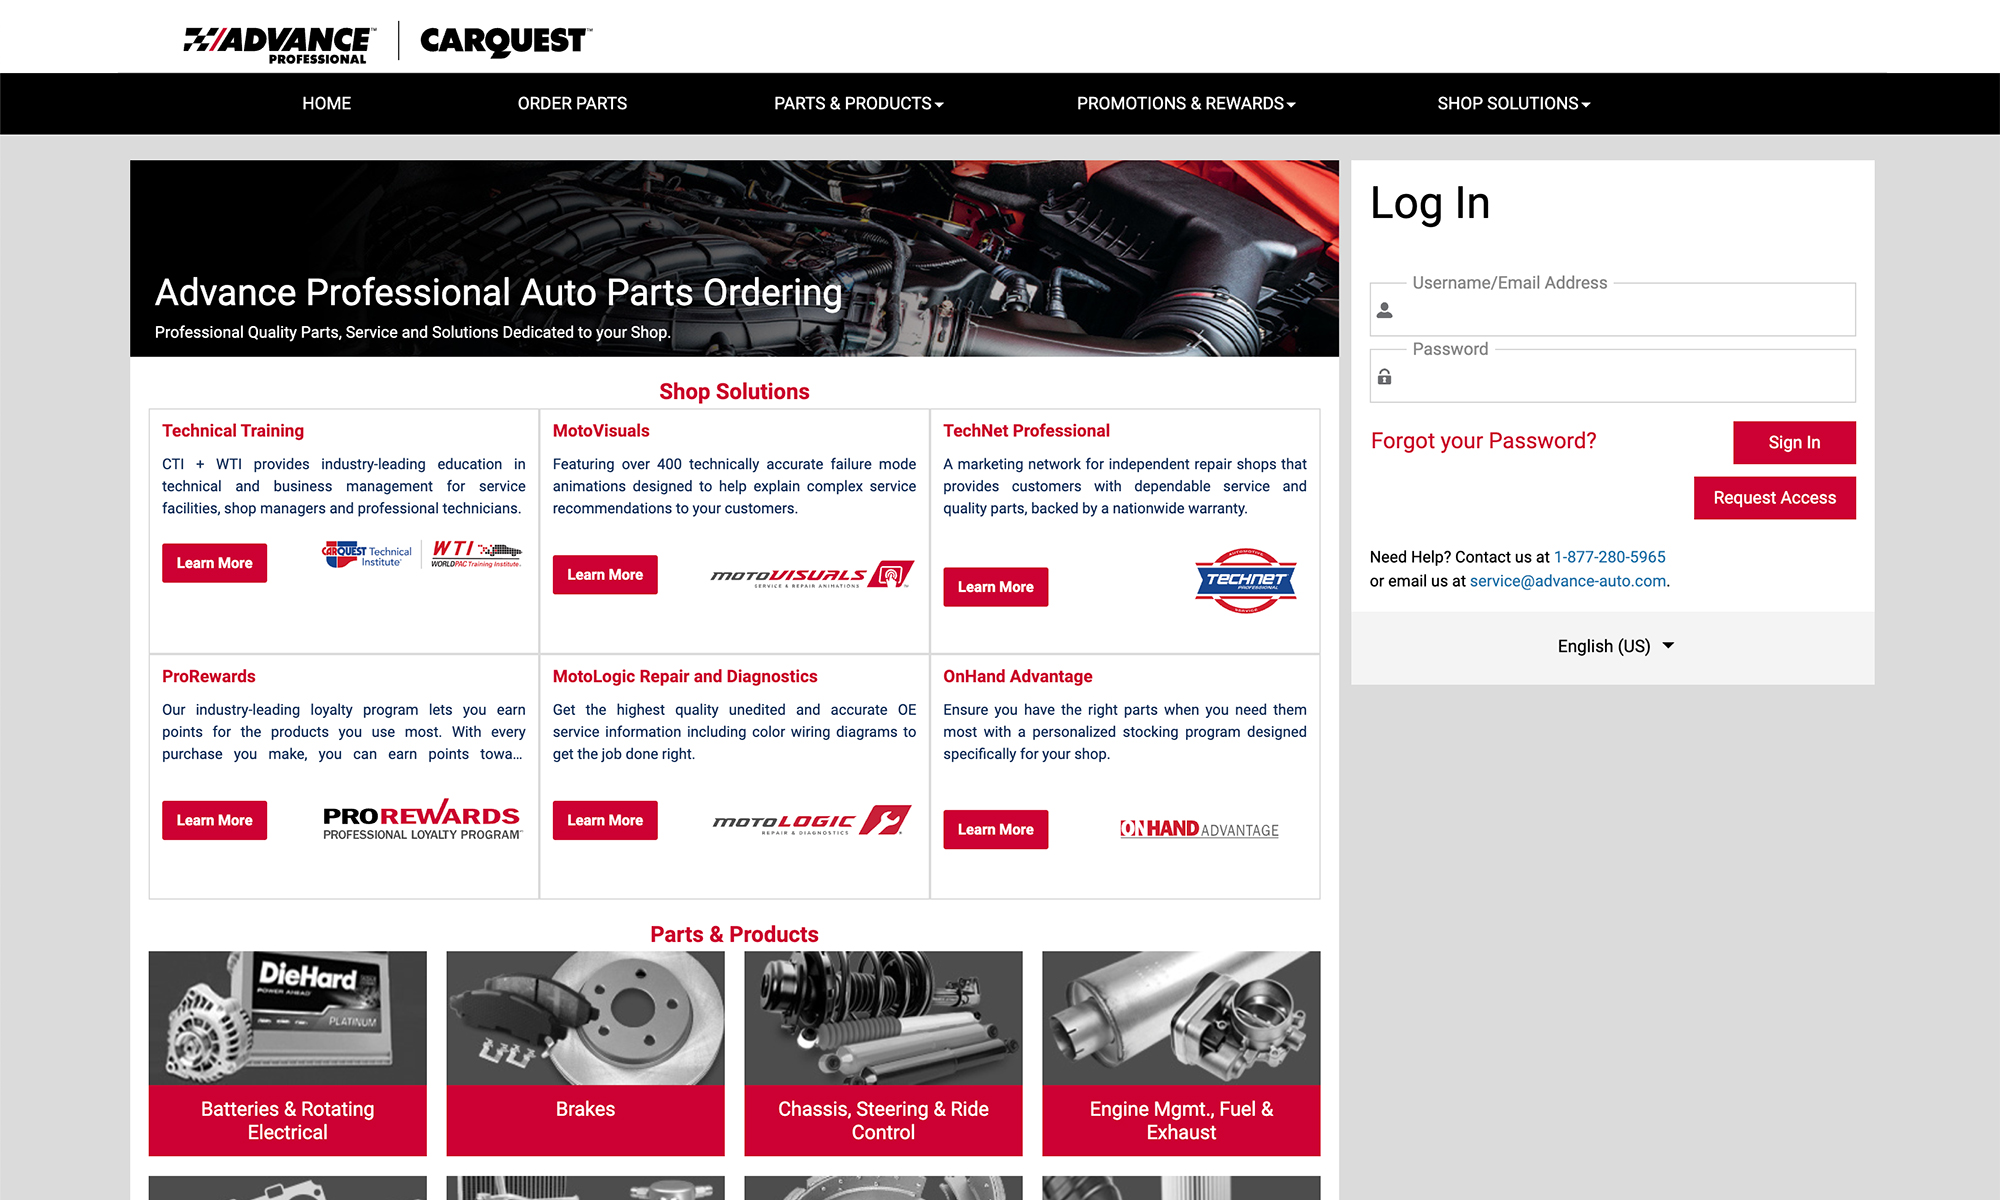2000x1200 pixels.
Task: Click the ProRewards loyalty program logo
Action: [422, 819]
